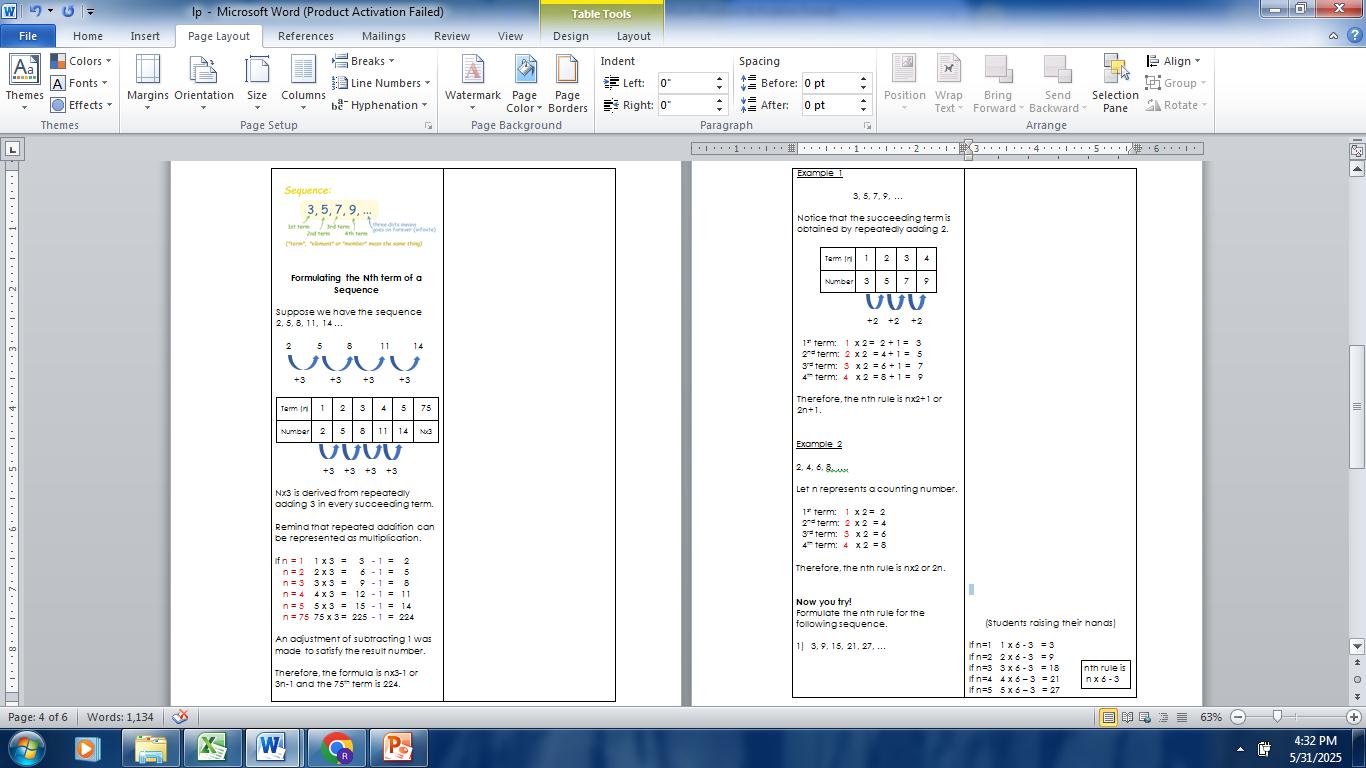This screenshot has width=1366, height=768.
Task: Switch to Print Layout view
Action: (1109, 717)
